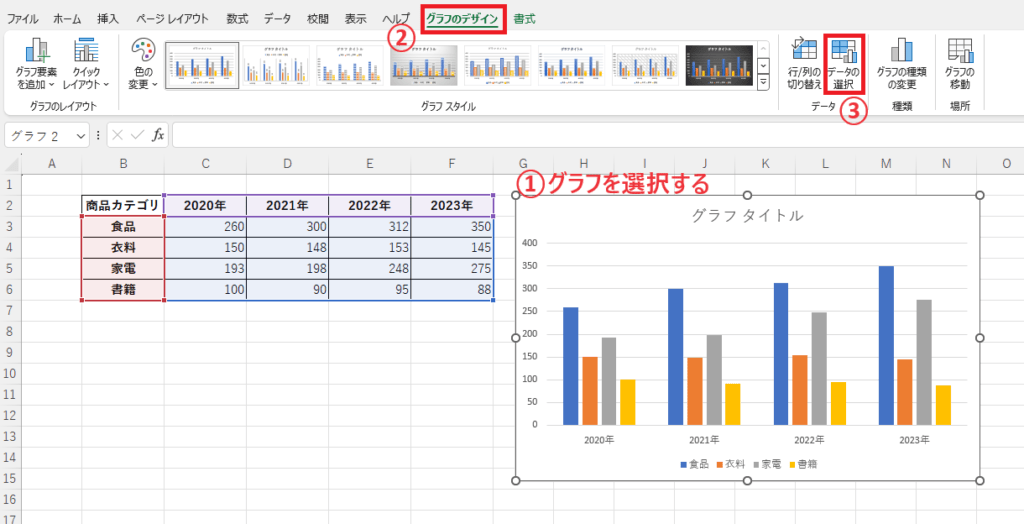The image size is (1024, 524).
Task: Click Switch Row/Column (行/列の切り替え)
Action: click(x=804, y=64)
